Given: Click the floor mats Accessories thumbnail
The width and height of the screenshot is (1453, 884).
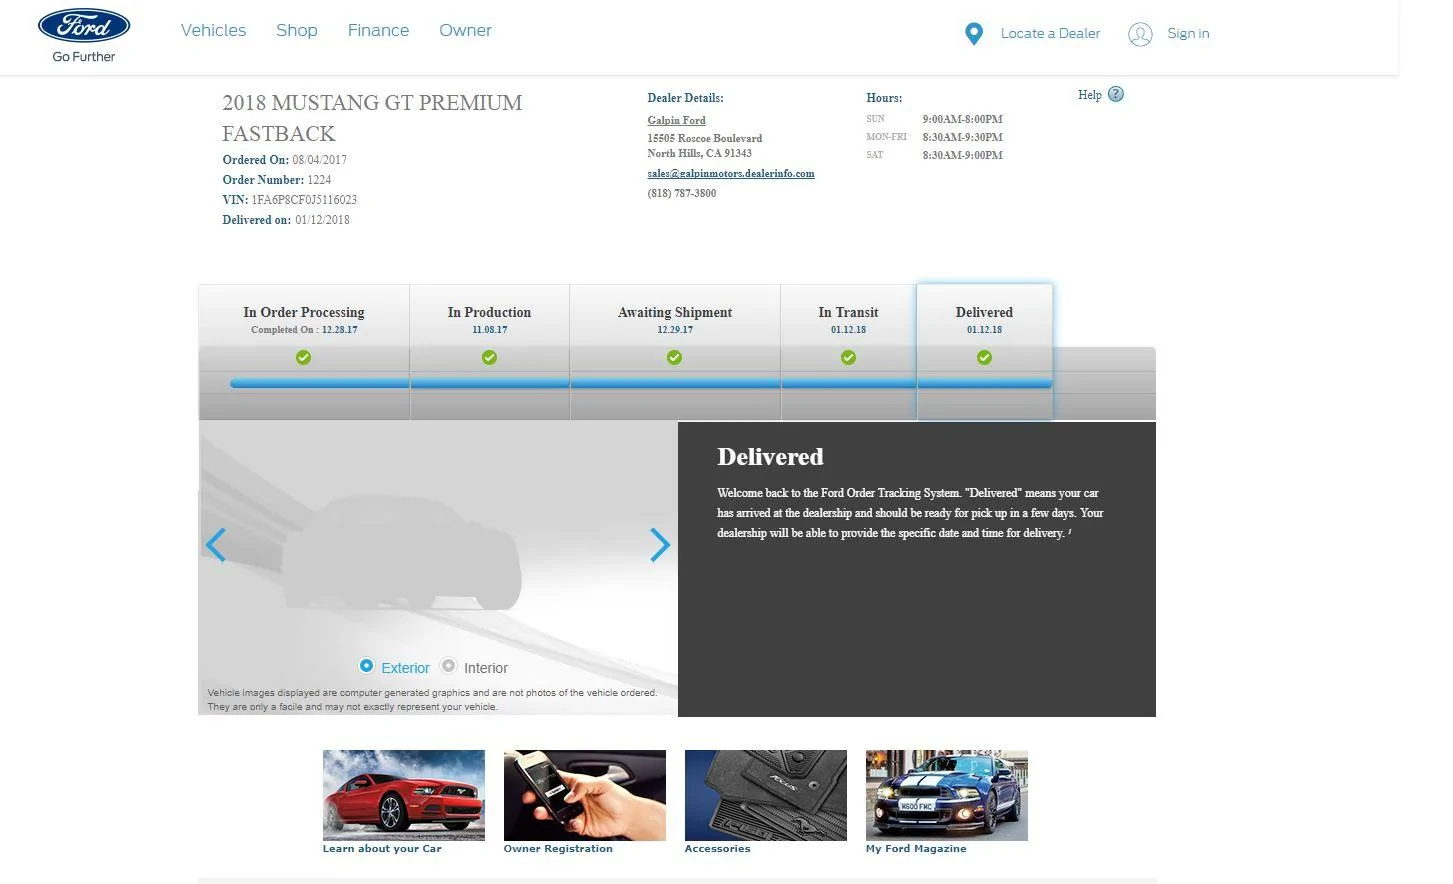Looking at the screenshot, I should pos(766,795).
